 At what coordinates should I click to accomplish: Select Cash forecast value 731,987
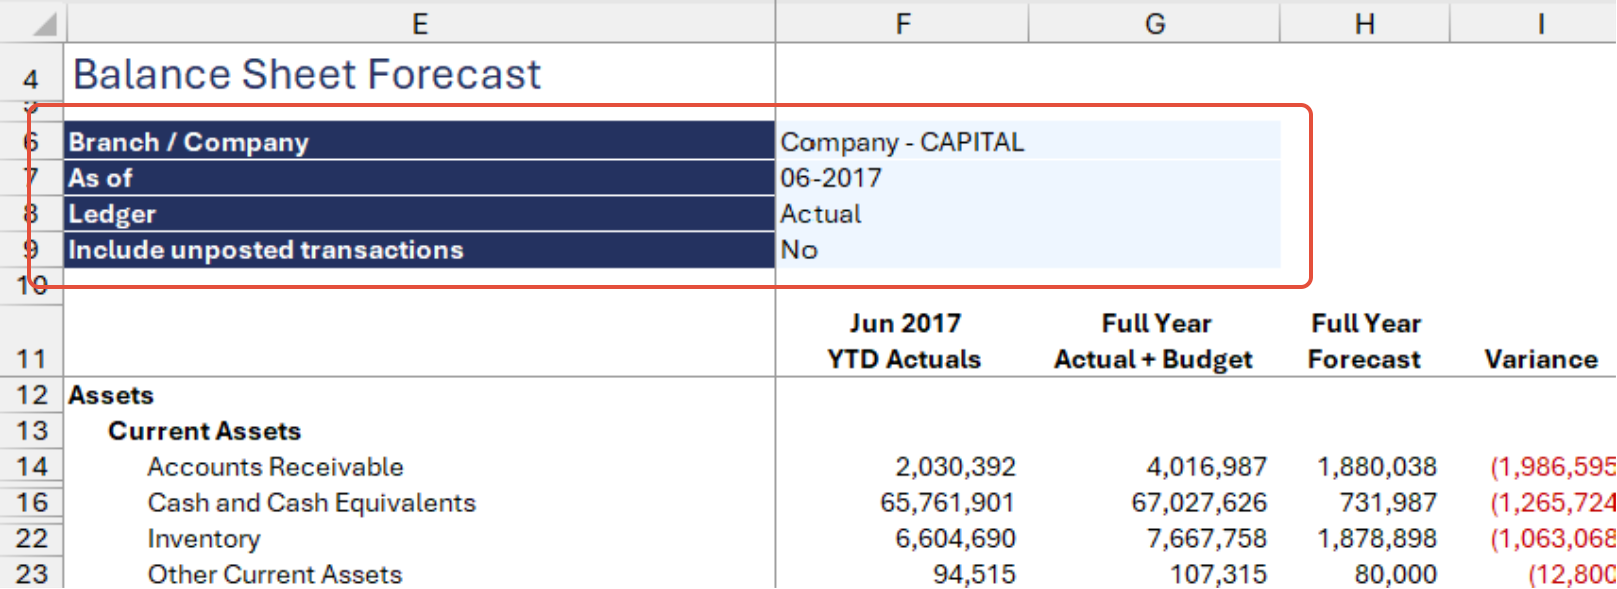pyautogui.click(x=1389, y=503)
